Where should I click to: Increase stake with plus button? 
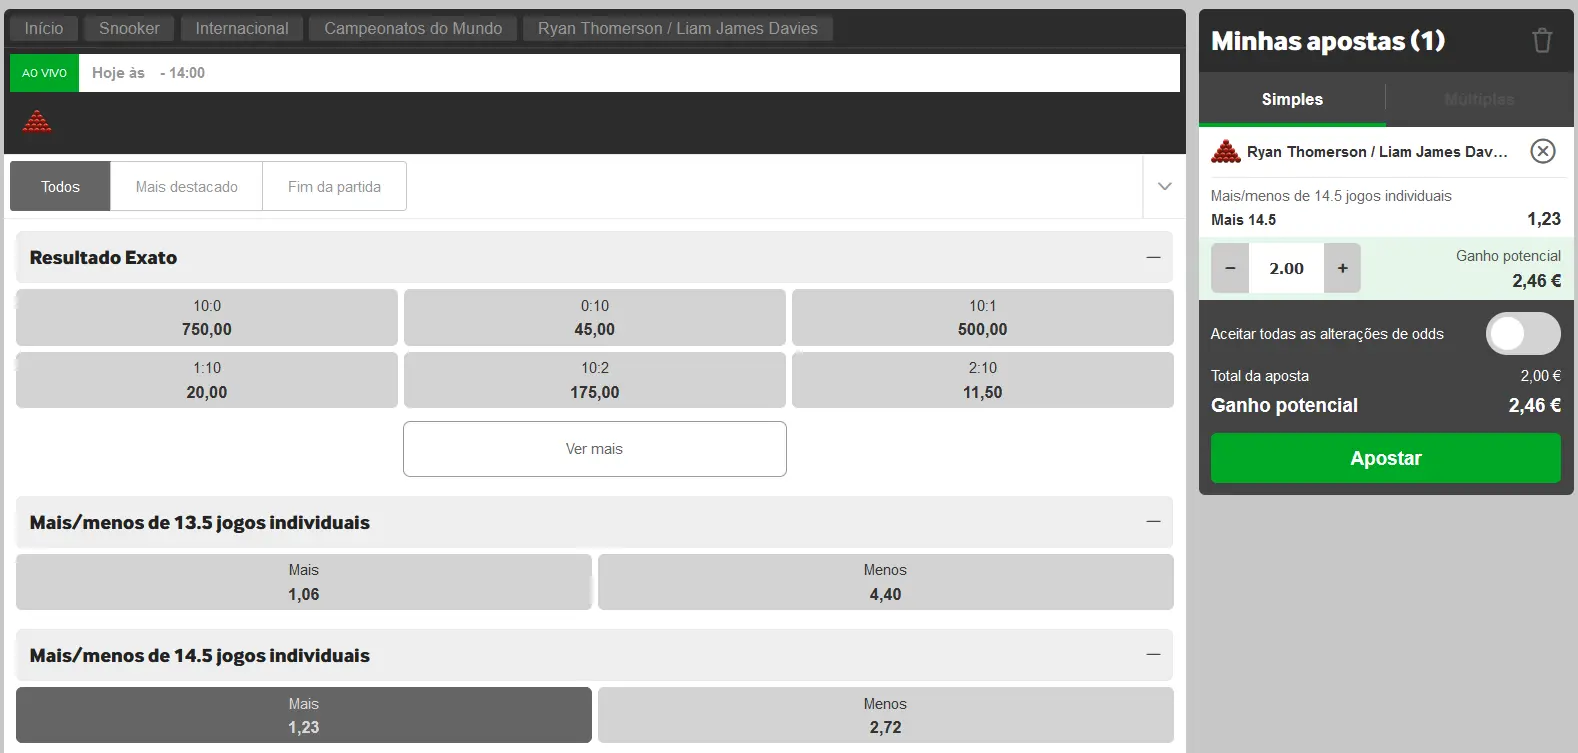coord(1342,268)
